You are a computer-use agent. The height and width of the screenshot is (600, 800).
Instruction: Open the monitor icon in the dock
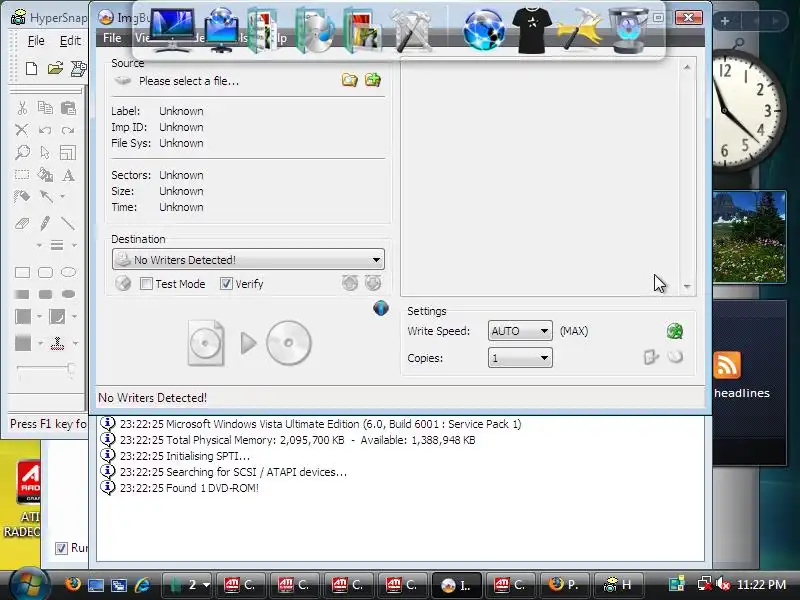pyautogui.click(x=172, y=30)
